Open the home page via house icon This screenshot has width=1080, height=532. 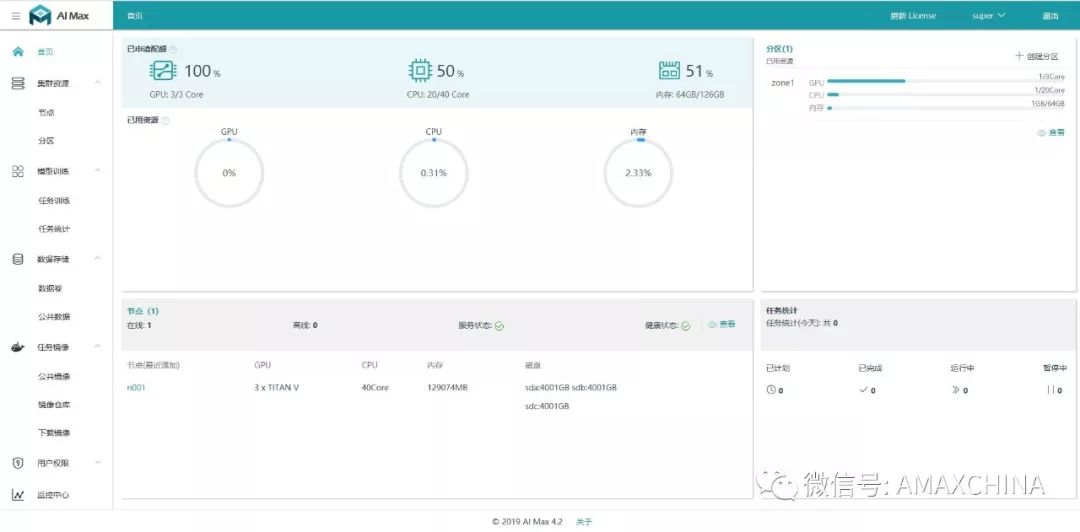click(x=19, y=52)
